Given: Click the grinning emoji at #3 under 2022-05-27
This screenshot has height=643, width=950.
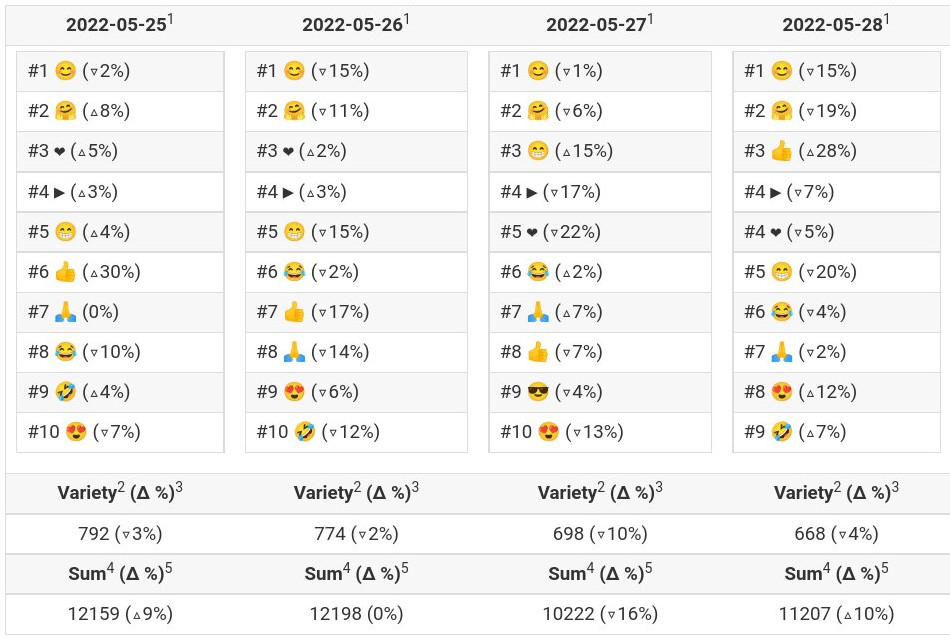Looking at the screenshot, I should coord(538,151).
